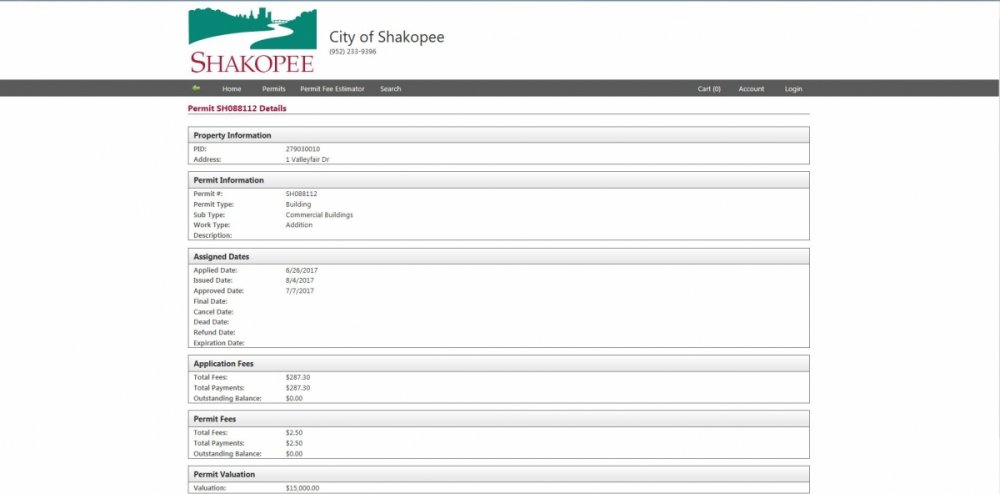Screen dimensions: 1000x494
Task: Click the Assigned Dates section header
Action: pos(221,257)
